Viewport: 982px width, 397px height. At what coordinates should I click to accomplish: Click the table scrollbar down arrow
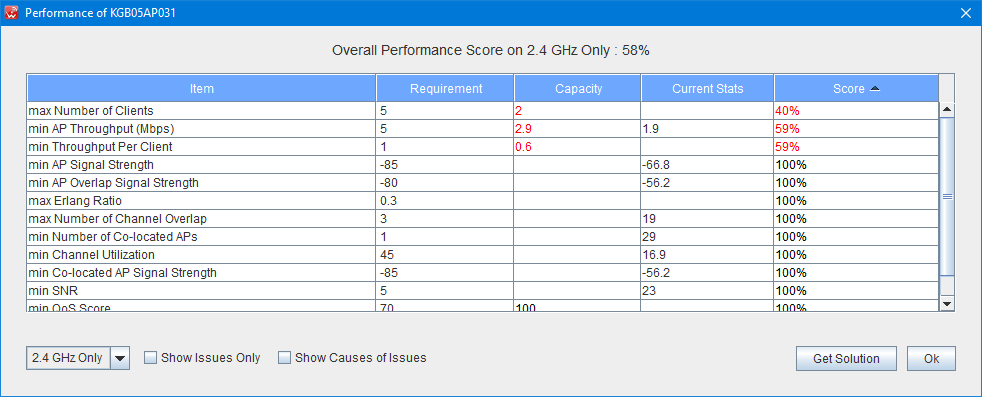pyautogui.click(x=947, y=303)
